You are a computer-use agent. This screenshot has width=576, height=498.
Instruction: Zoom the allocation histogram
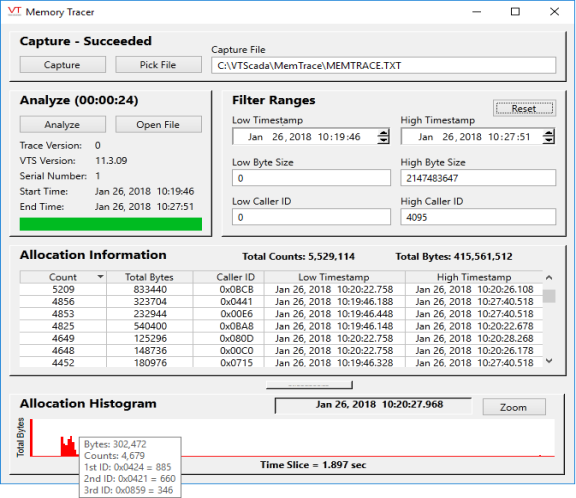point(514,407)
